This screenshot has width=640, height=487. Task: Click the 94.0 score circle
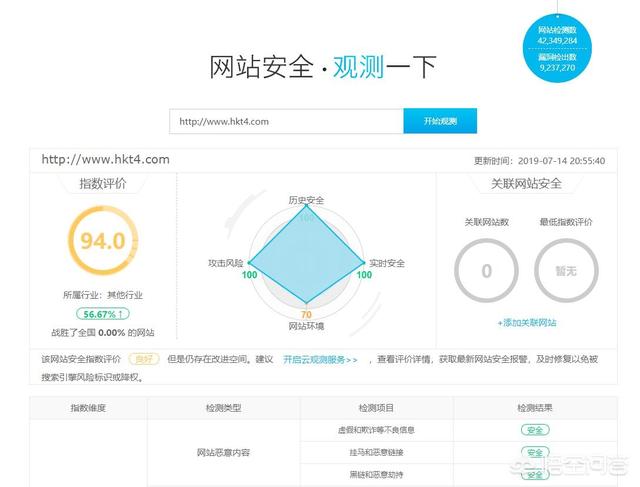coord(103,240)
